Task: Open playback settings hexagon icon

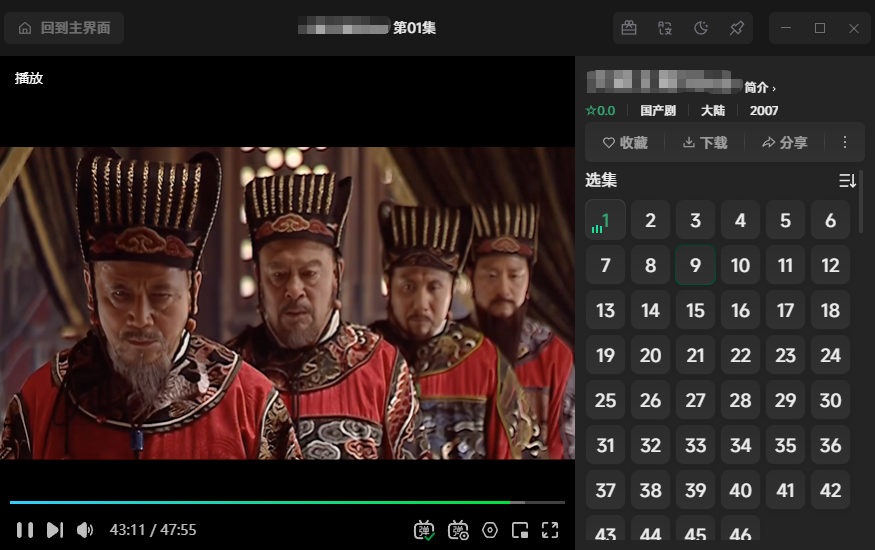Action: pyautogui.click(x=490, y=530)
